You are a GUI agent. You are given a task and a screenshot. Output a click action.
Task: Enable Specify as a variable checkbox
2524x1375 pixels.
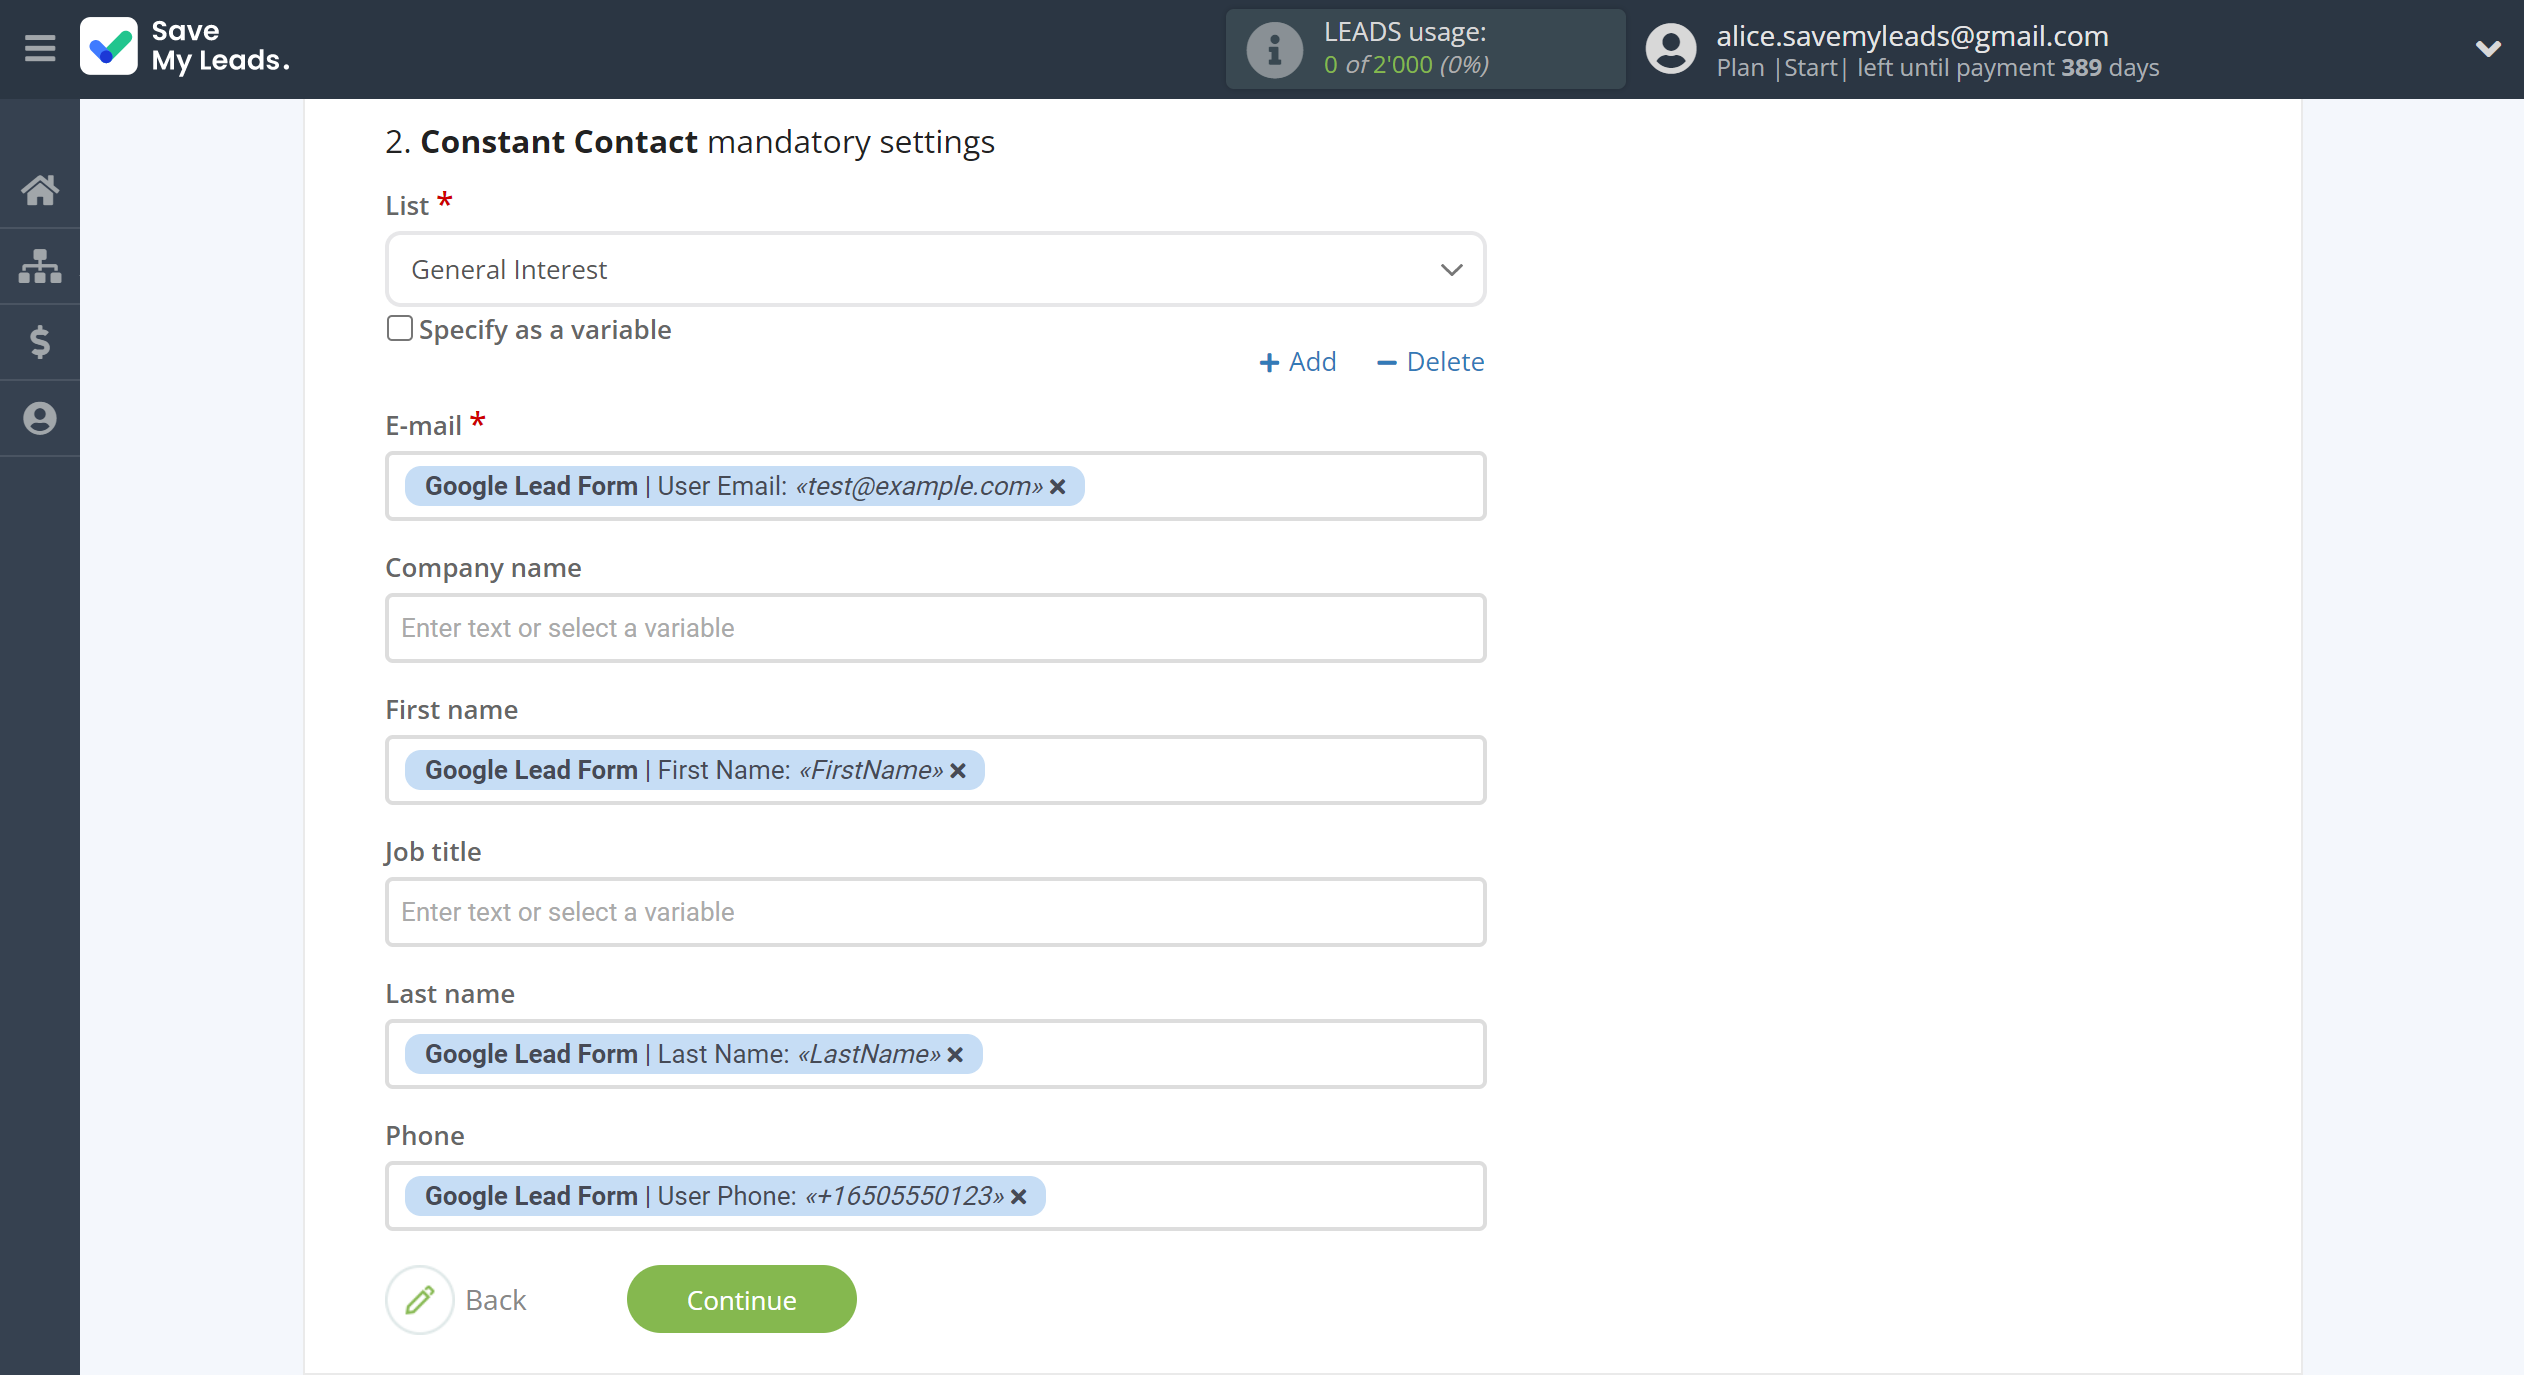400,329
